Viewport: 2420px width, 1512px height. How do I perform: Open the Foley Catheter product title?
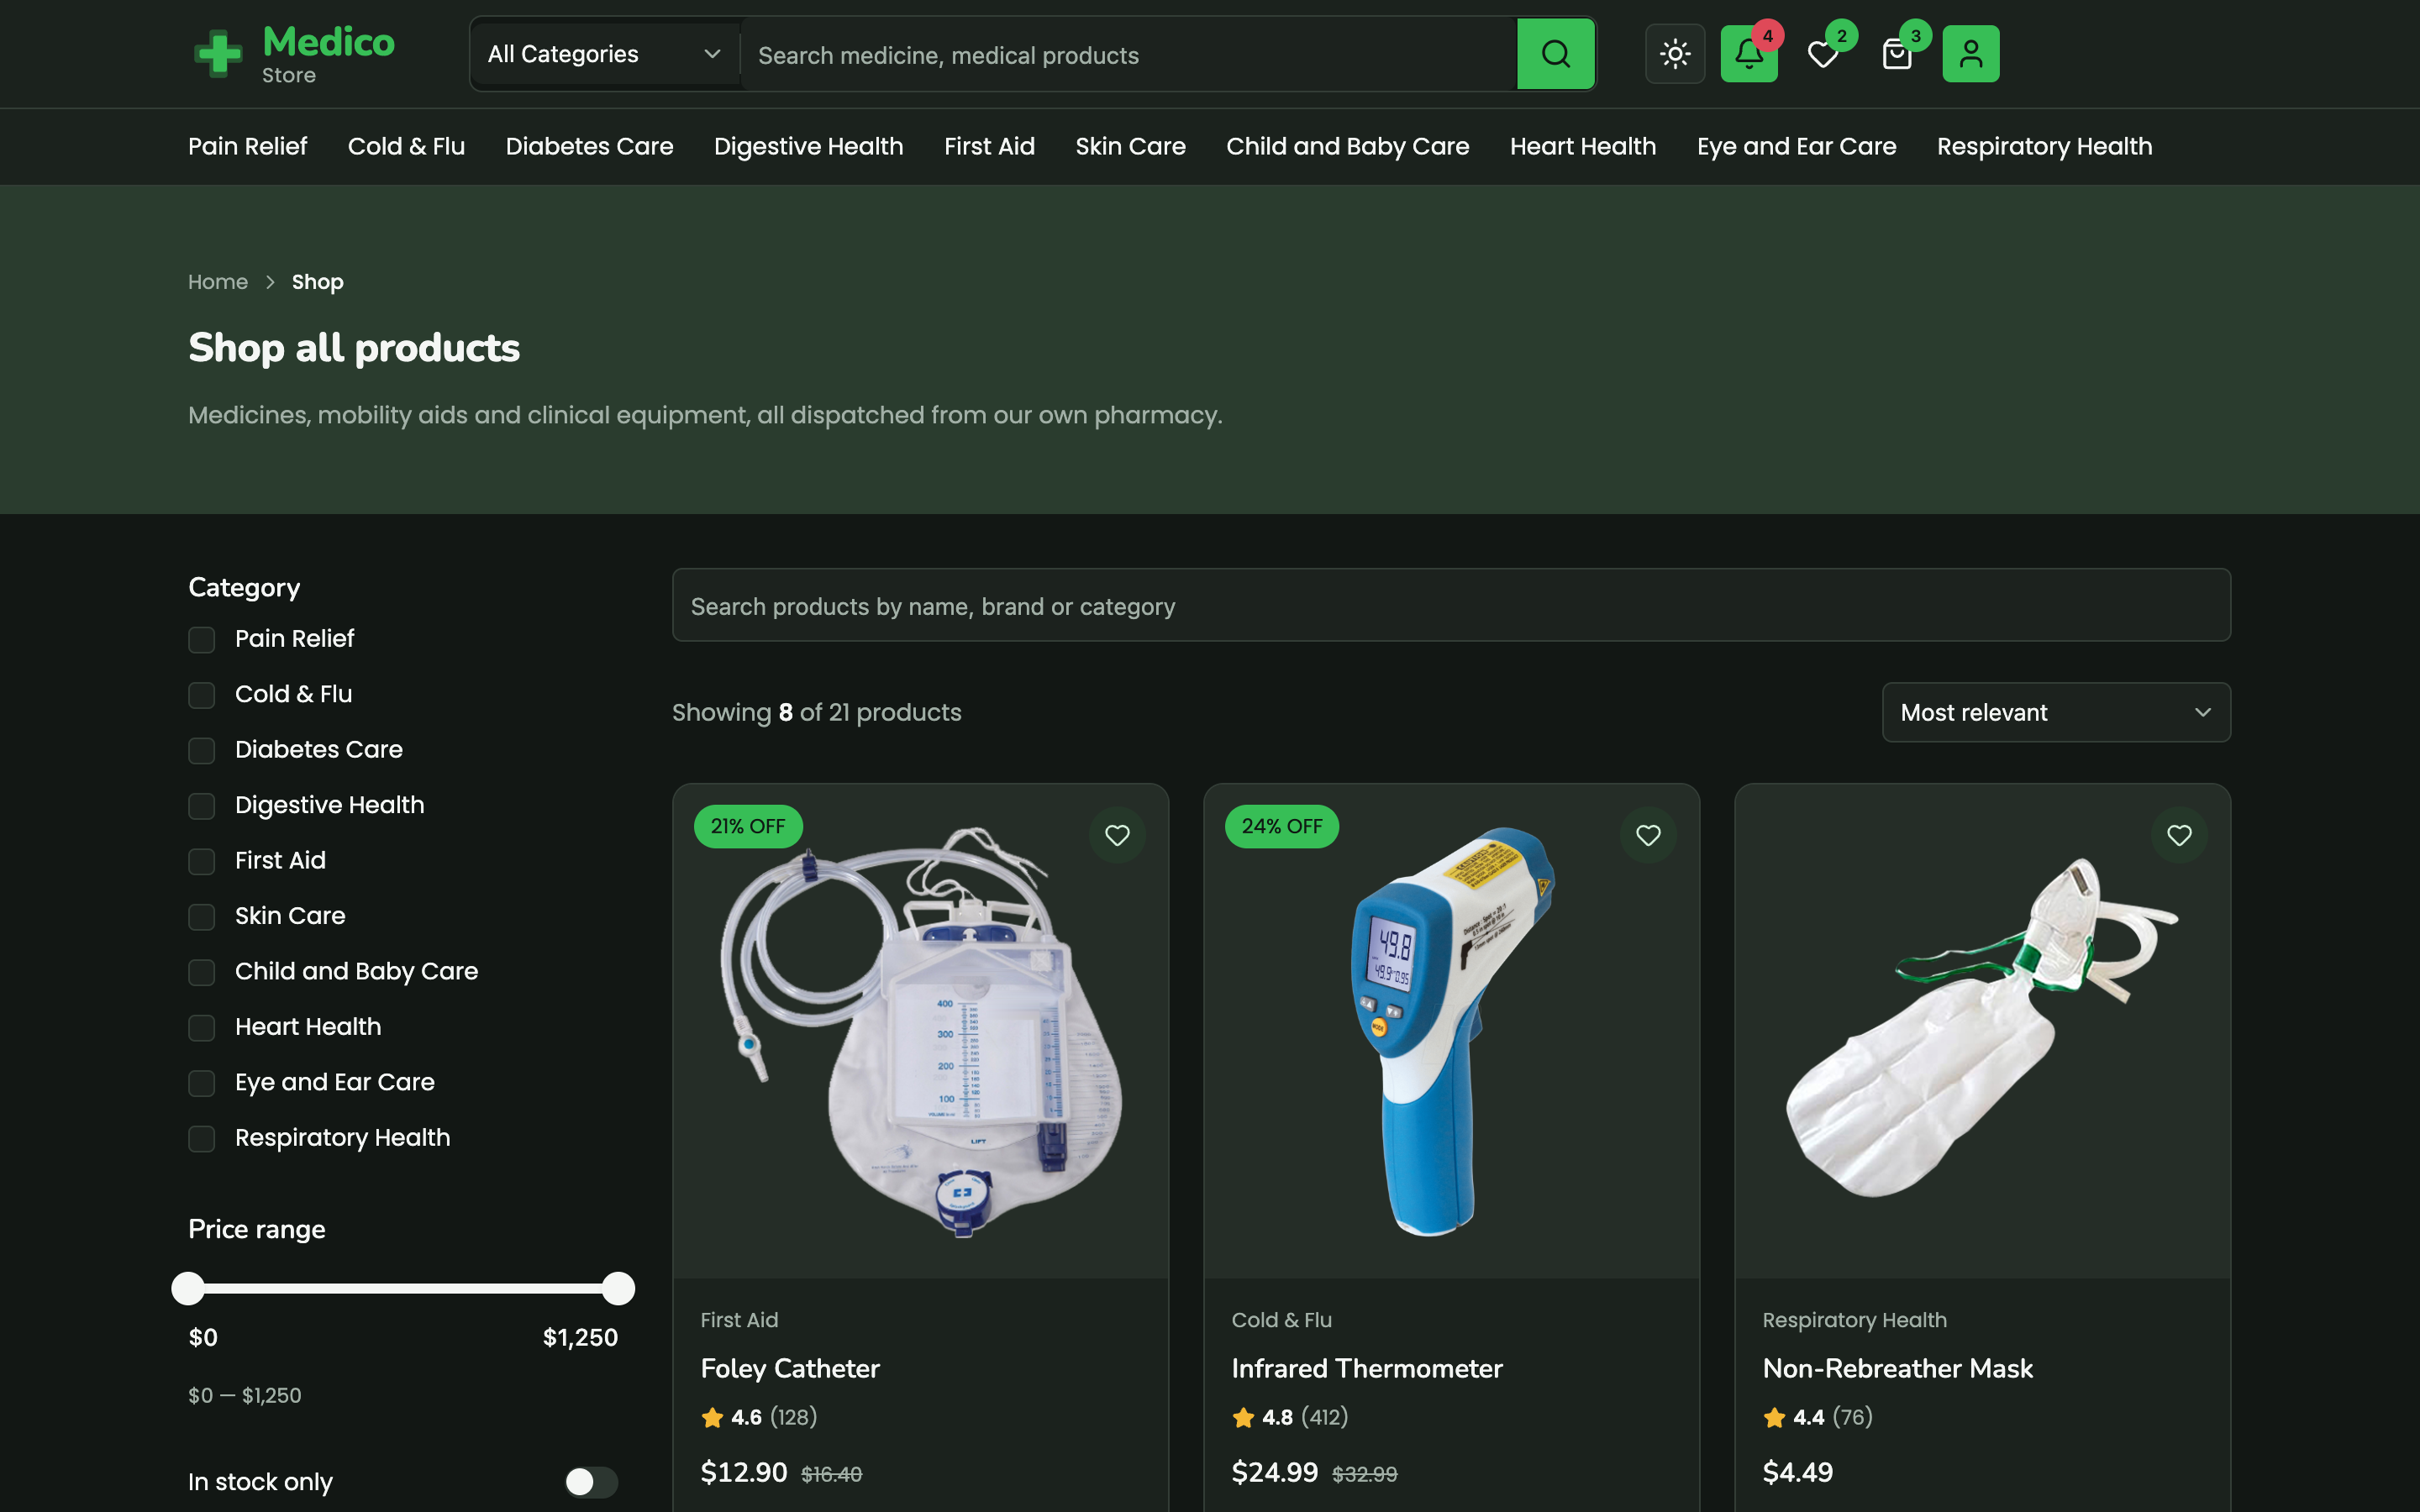click(790, 1368)
